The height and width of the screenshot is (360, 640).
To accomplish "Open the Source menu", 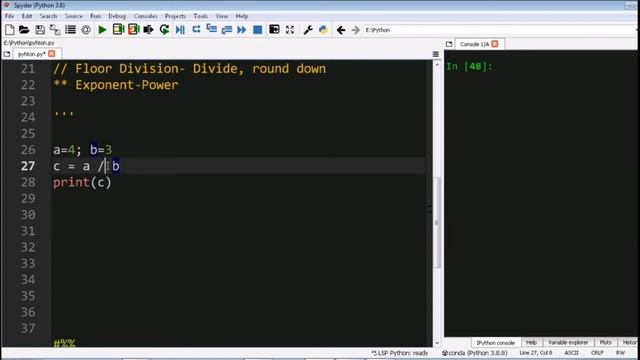I will coord(73,16).
